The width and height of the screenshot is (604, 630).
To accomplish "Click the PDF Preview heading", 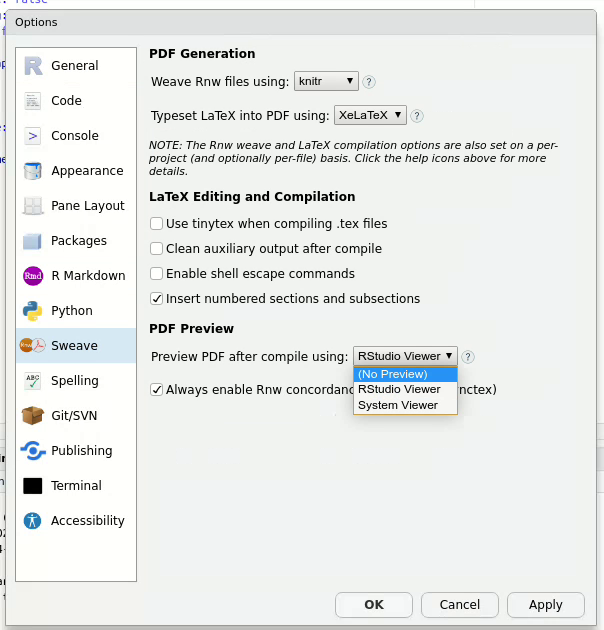I will pyautogui.click(x=191, y=329).
